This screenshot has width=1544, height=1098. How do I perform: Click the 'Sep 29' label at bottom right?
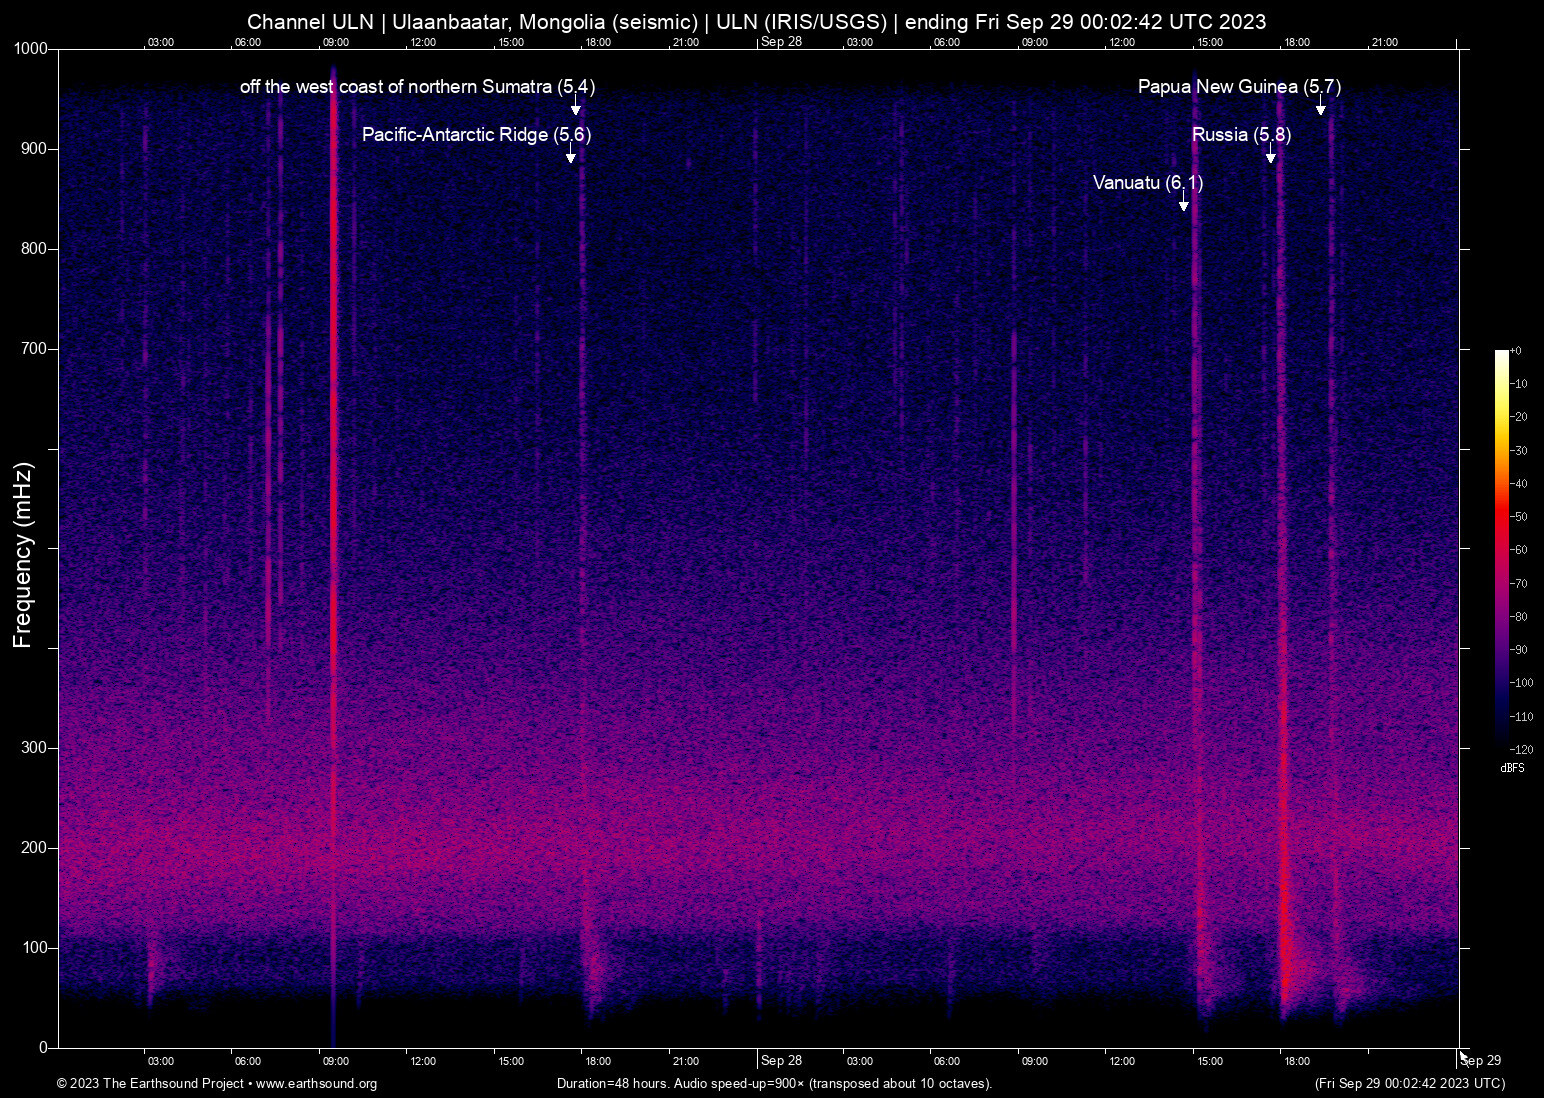pos(1481,1061)
